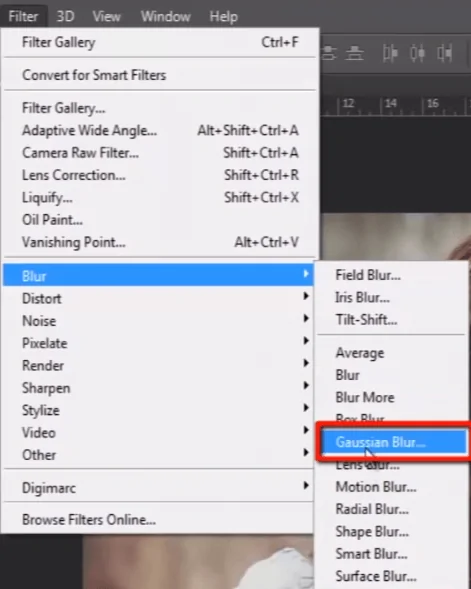Choose Radial Blur option
This screenshot has width=471, height=589.
pyautogui.click(x=392, y=509)
